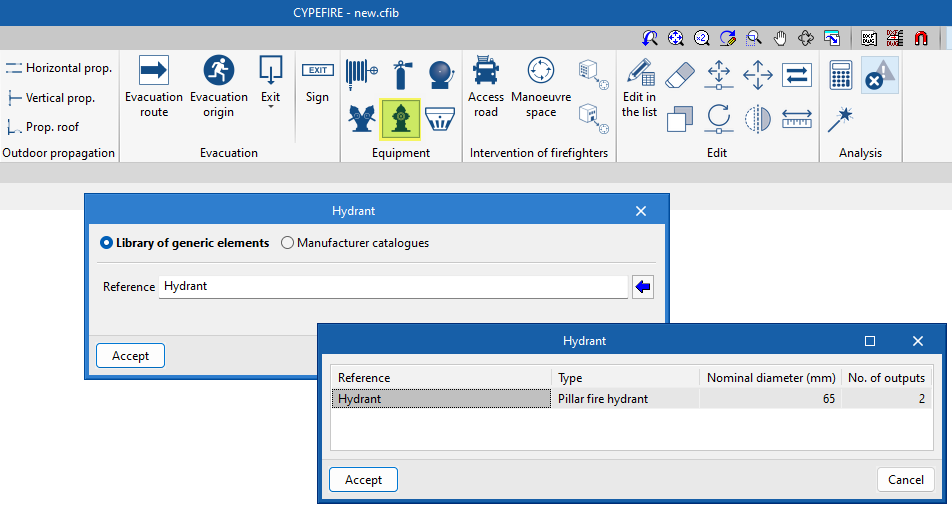The image size is (952, 513).
Task: Select the fire alarm bell tool
Action: [x=440, y=74]
